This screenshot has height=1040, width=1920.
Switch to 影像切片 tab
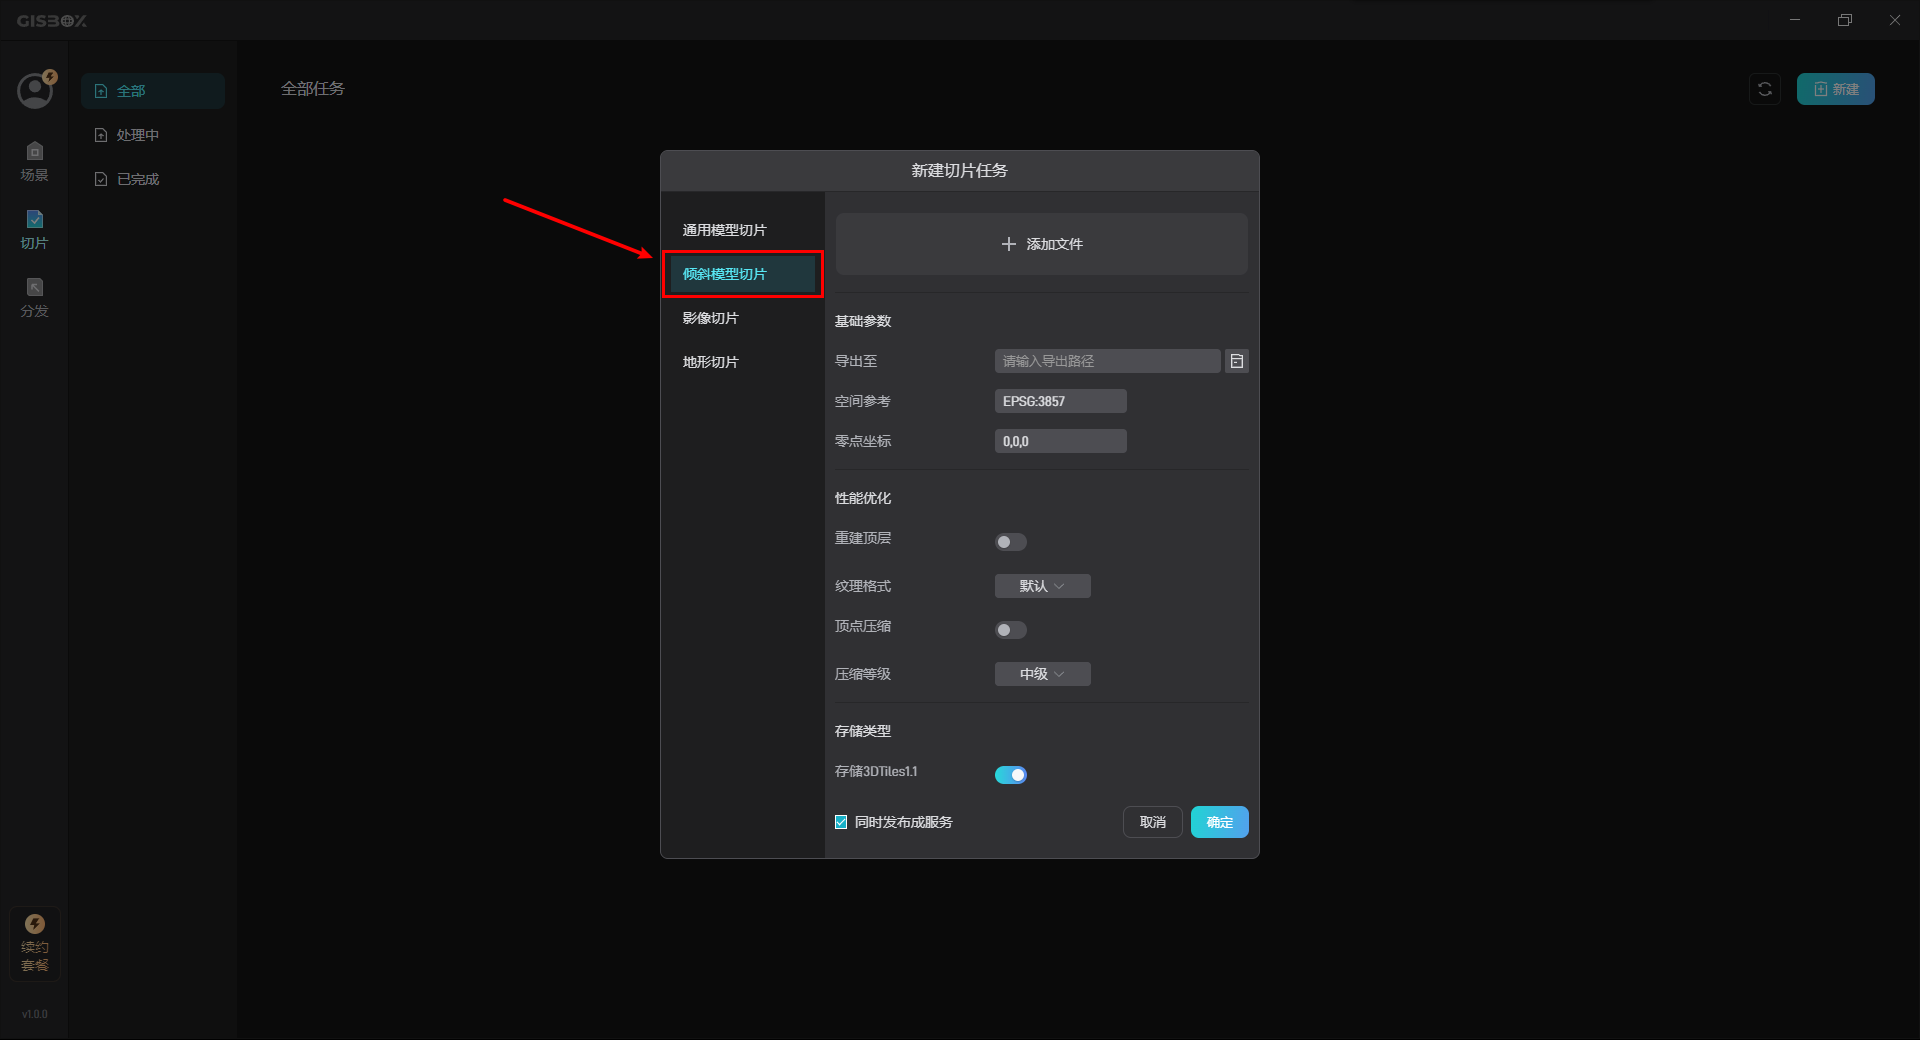[x=742, y=318]
